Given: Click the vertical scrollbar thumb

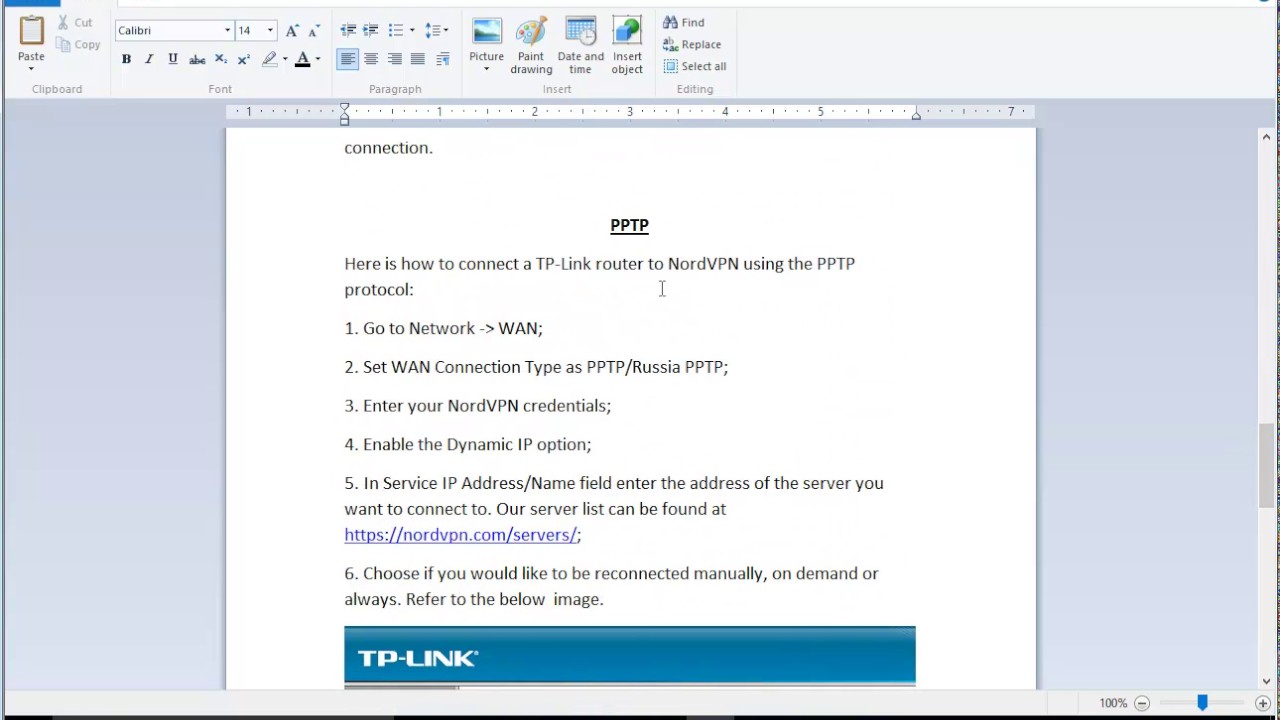Looking at the screenshot, I should point(1266,465).
